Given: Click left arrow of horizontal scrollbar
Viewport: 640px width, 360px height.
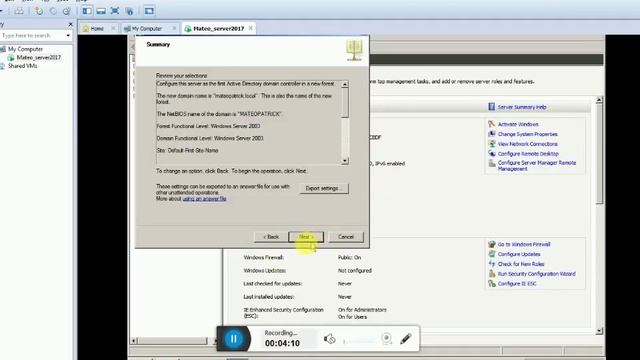Looking at the screenshot, I should (133, 341).
